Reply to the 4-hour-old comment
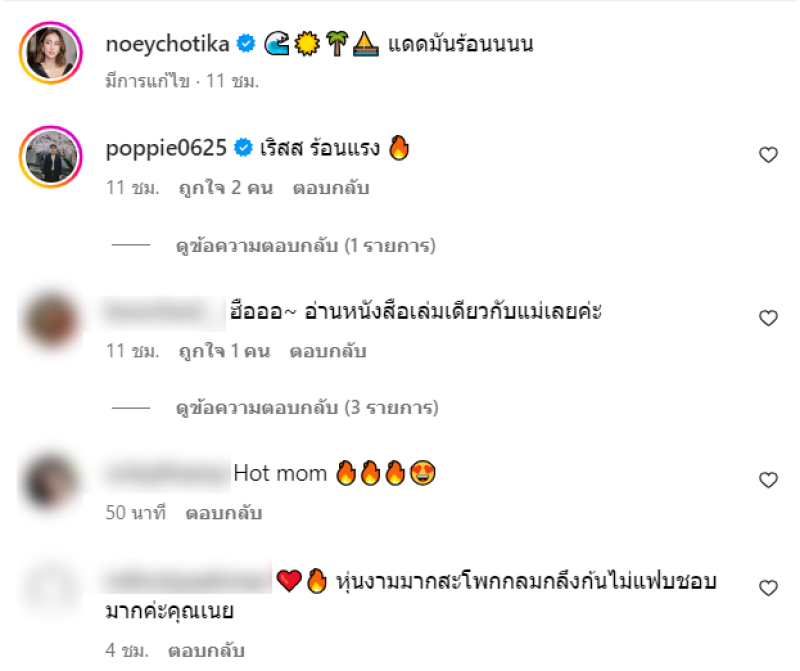Image resolution: width=800 pixels, height=671 pixels. 206,650
